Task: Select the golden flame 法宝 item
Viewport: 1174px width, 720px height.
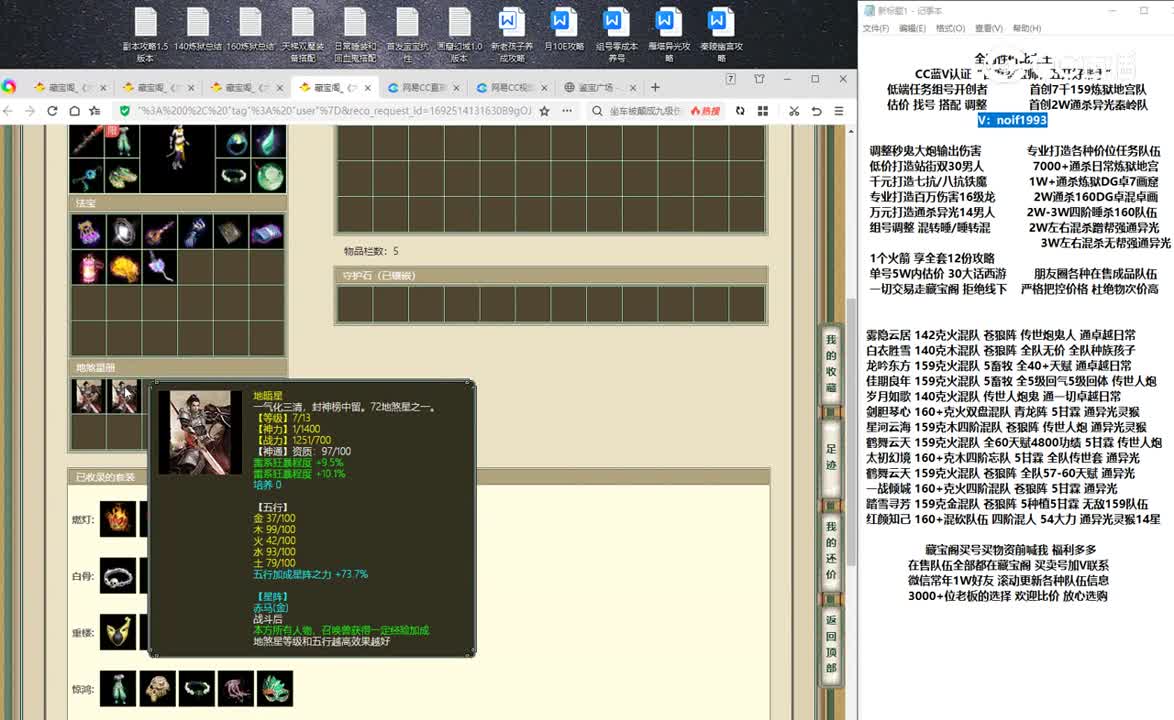Action: tap(124, 268)
